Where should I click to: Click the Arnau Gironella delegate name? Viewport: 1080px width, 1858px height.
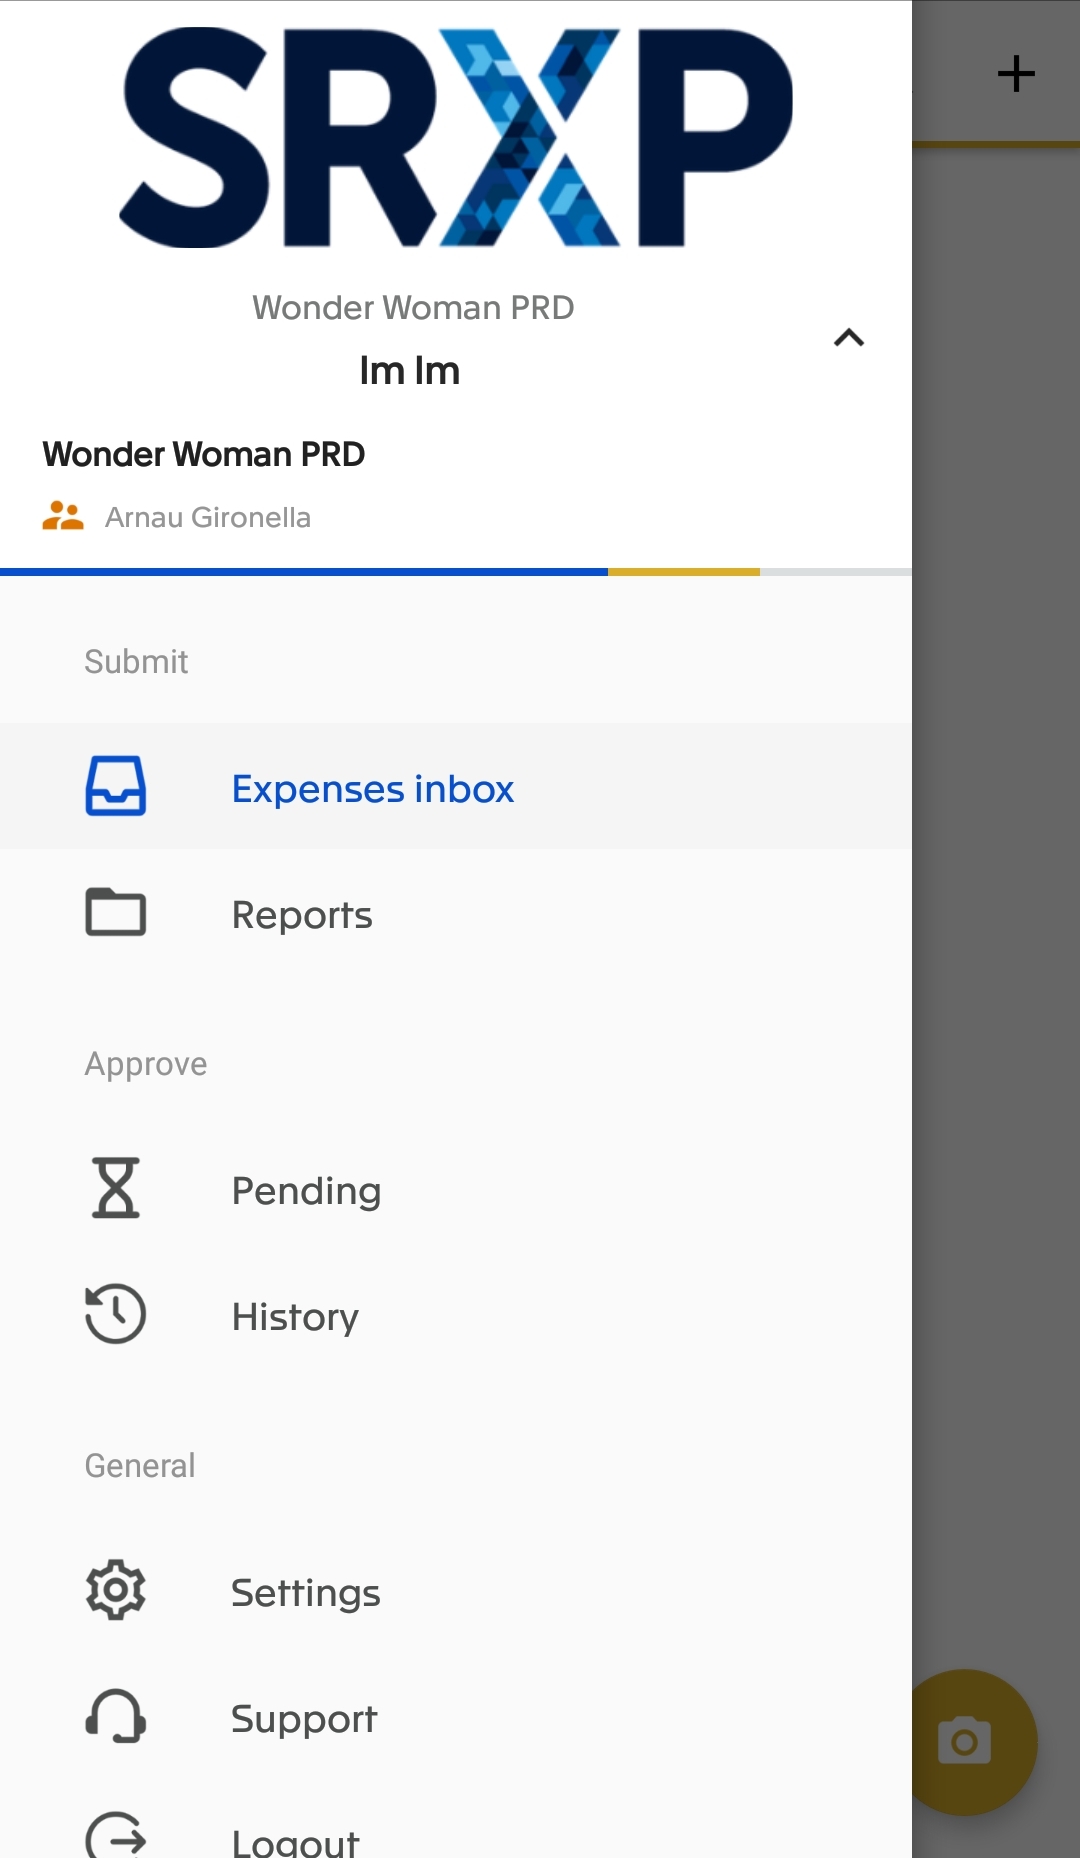coord(208,517)
